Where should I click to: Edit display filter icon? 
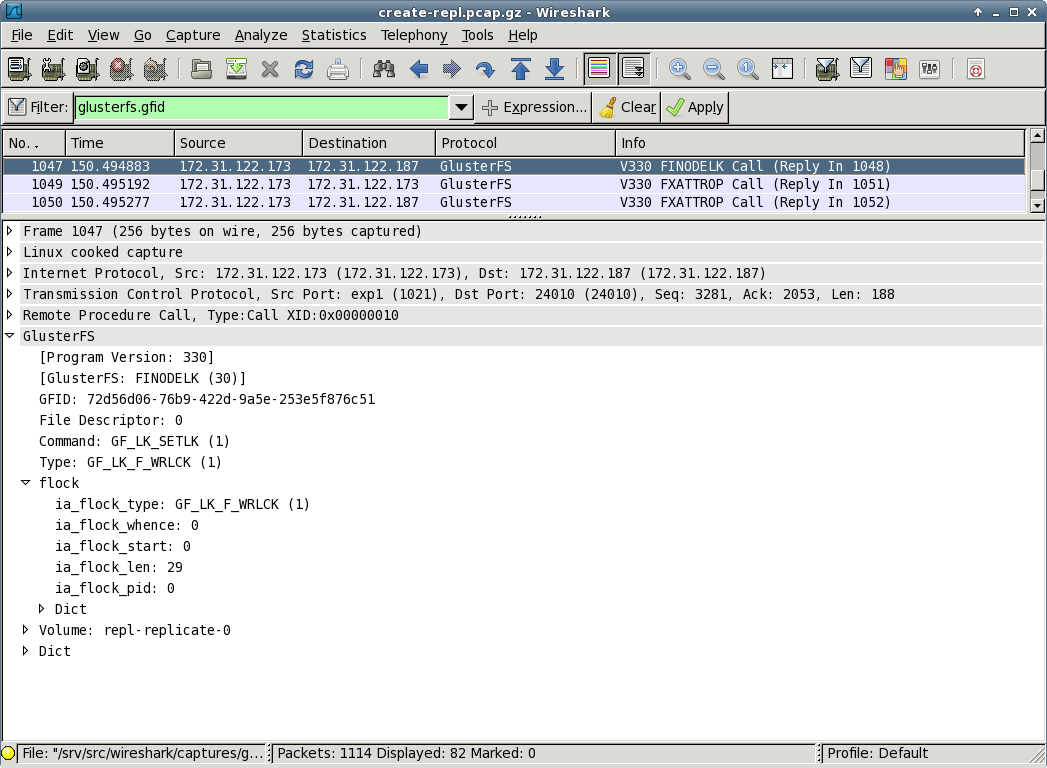pyautogui.click(x=861, y=69)
